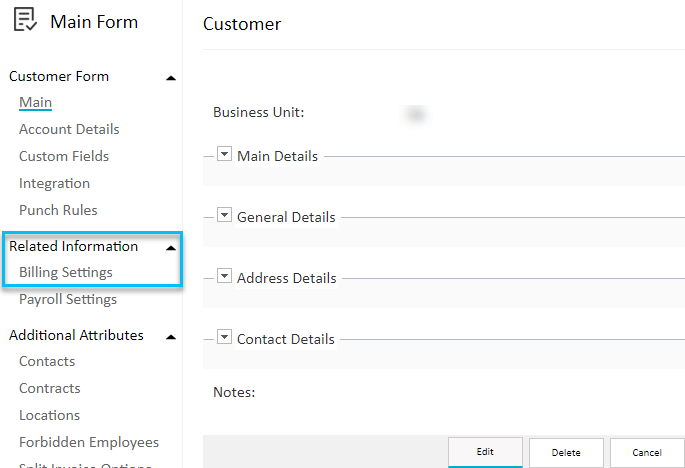685x468 pixels.
Task: Click the Address Details section title
Action: 287,278
